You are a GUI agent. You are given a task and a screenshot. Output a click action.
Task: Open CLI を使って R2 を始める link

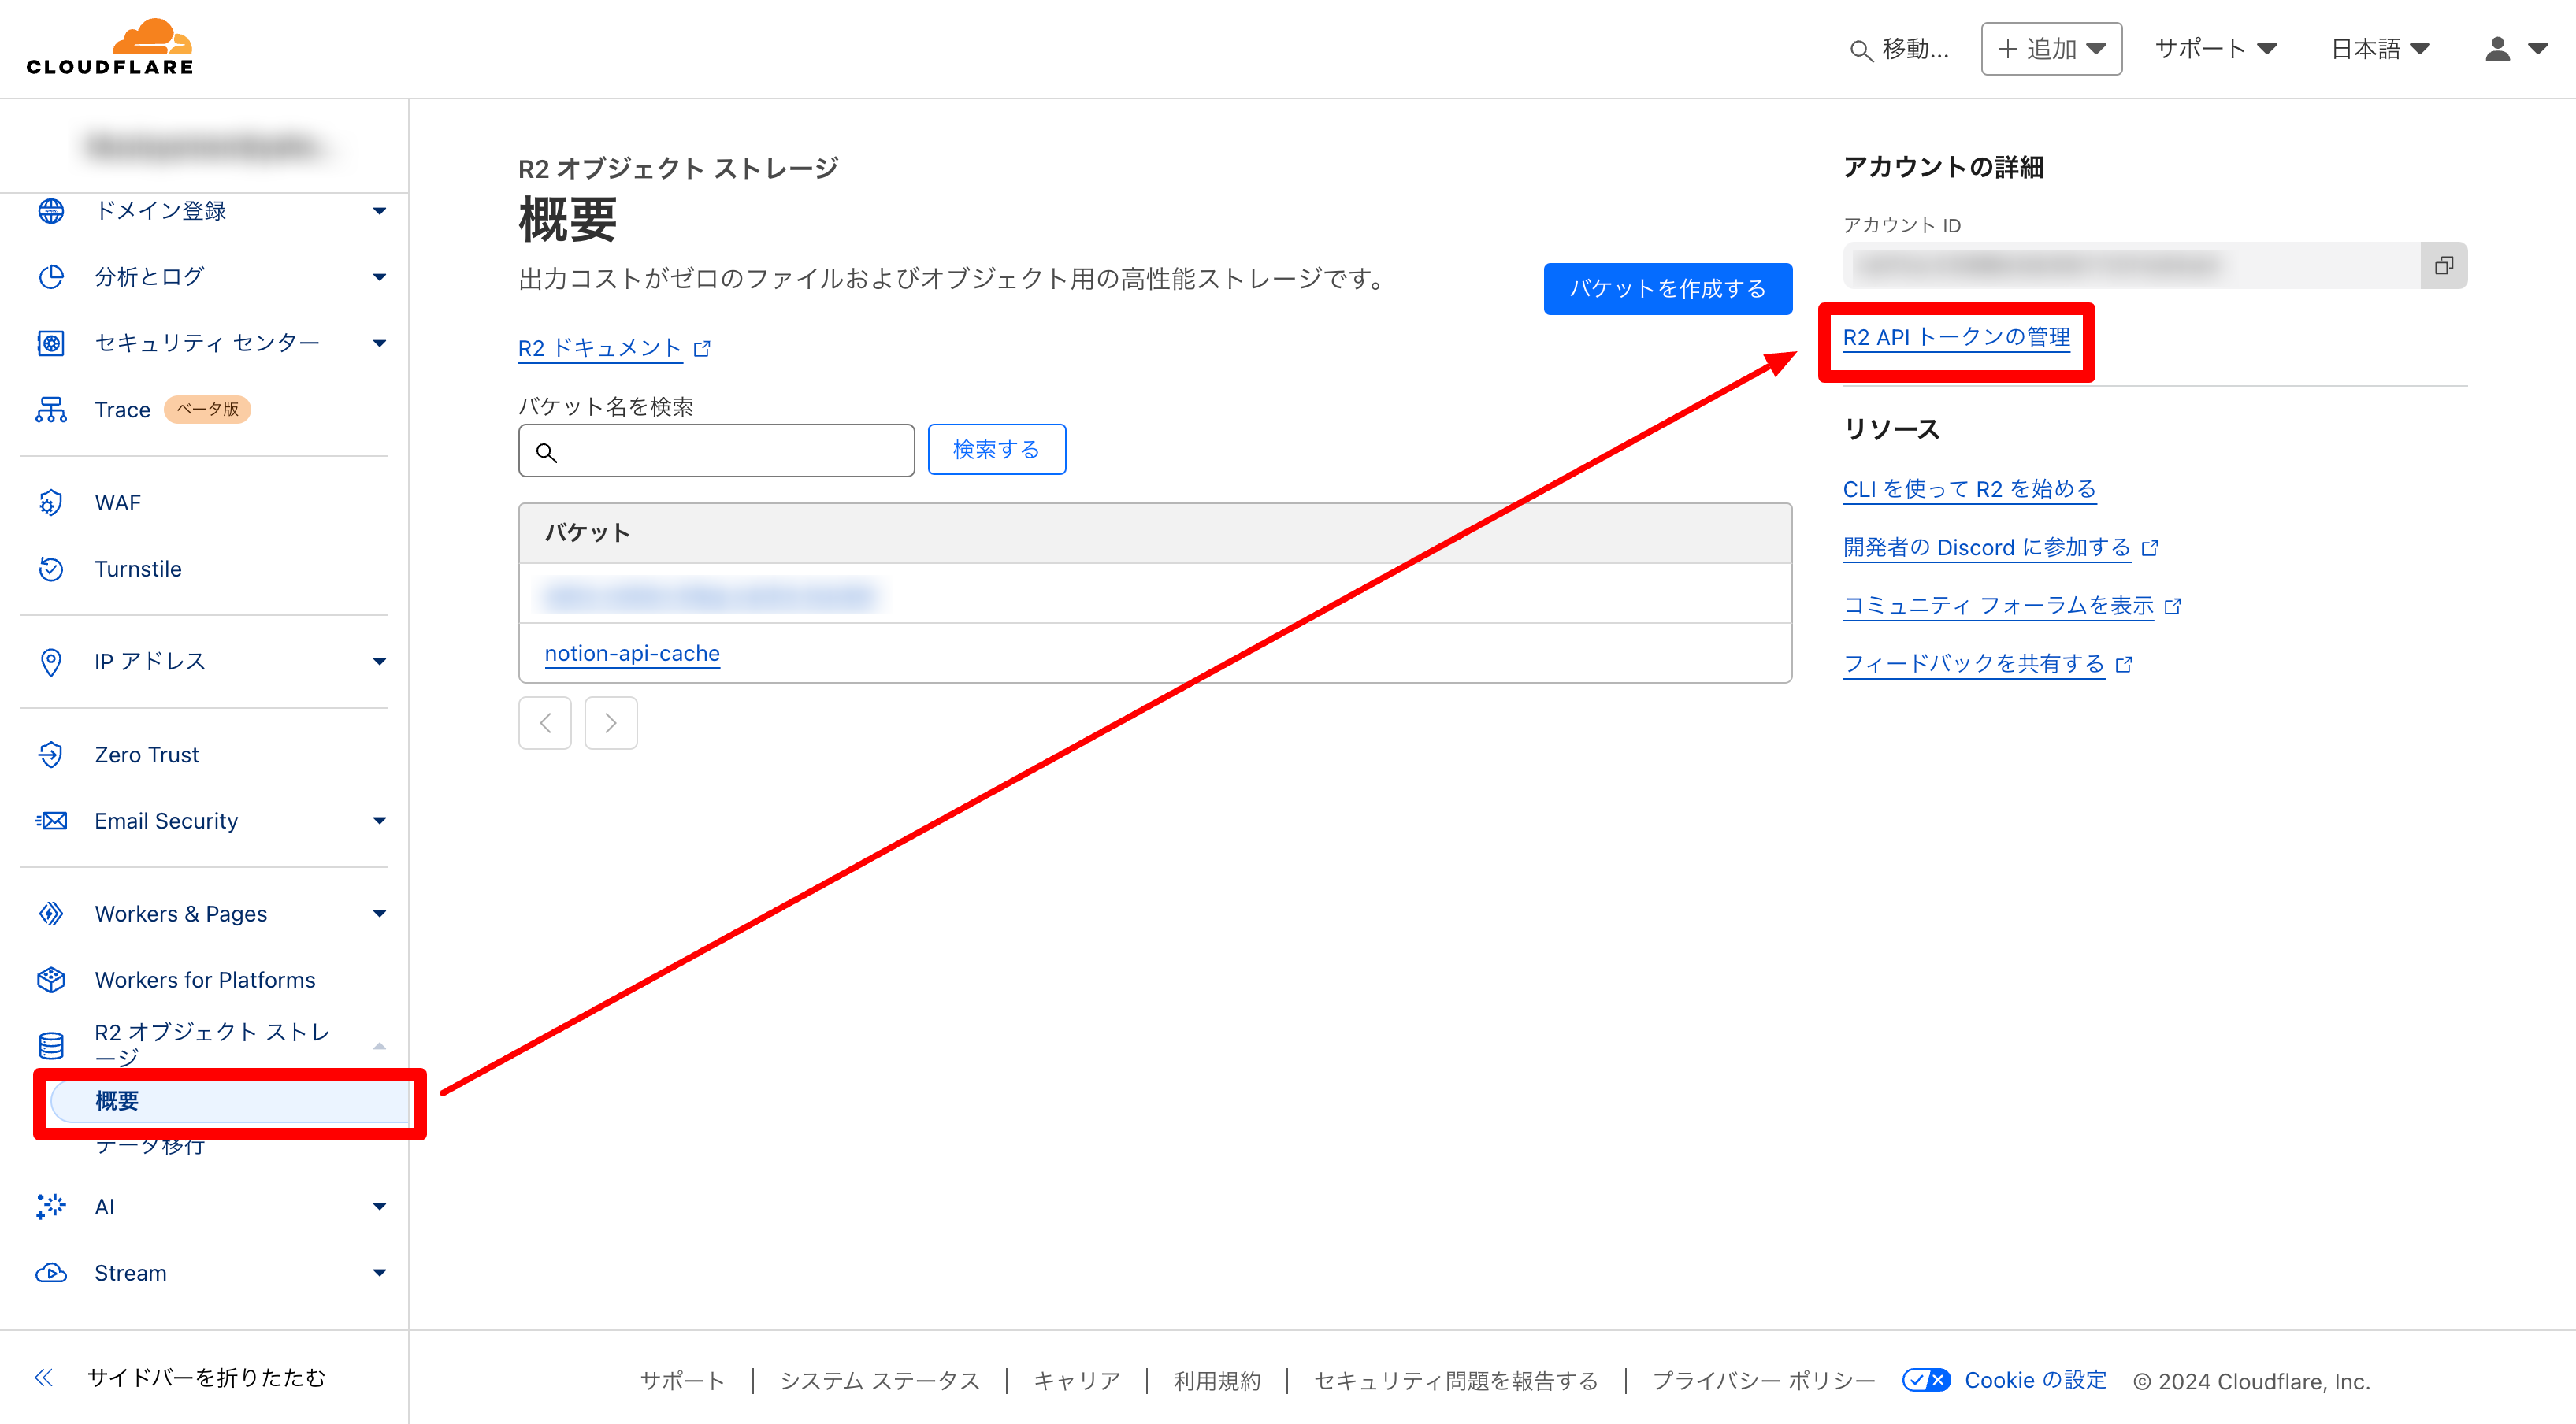[1969, 489]
